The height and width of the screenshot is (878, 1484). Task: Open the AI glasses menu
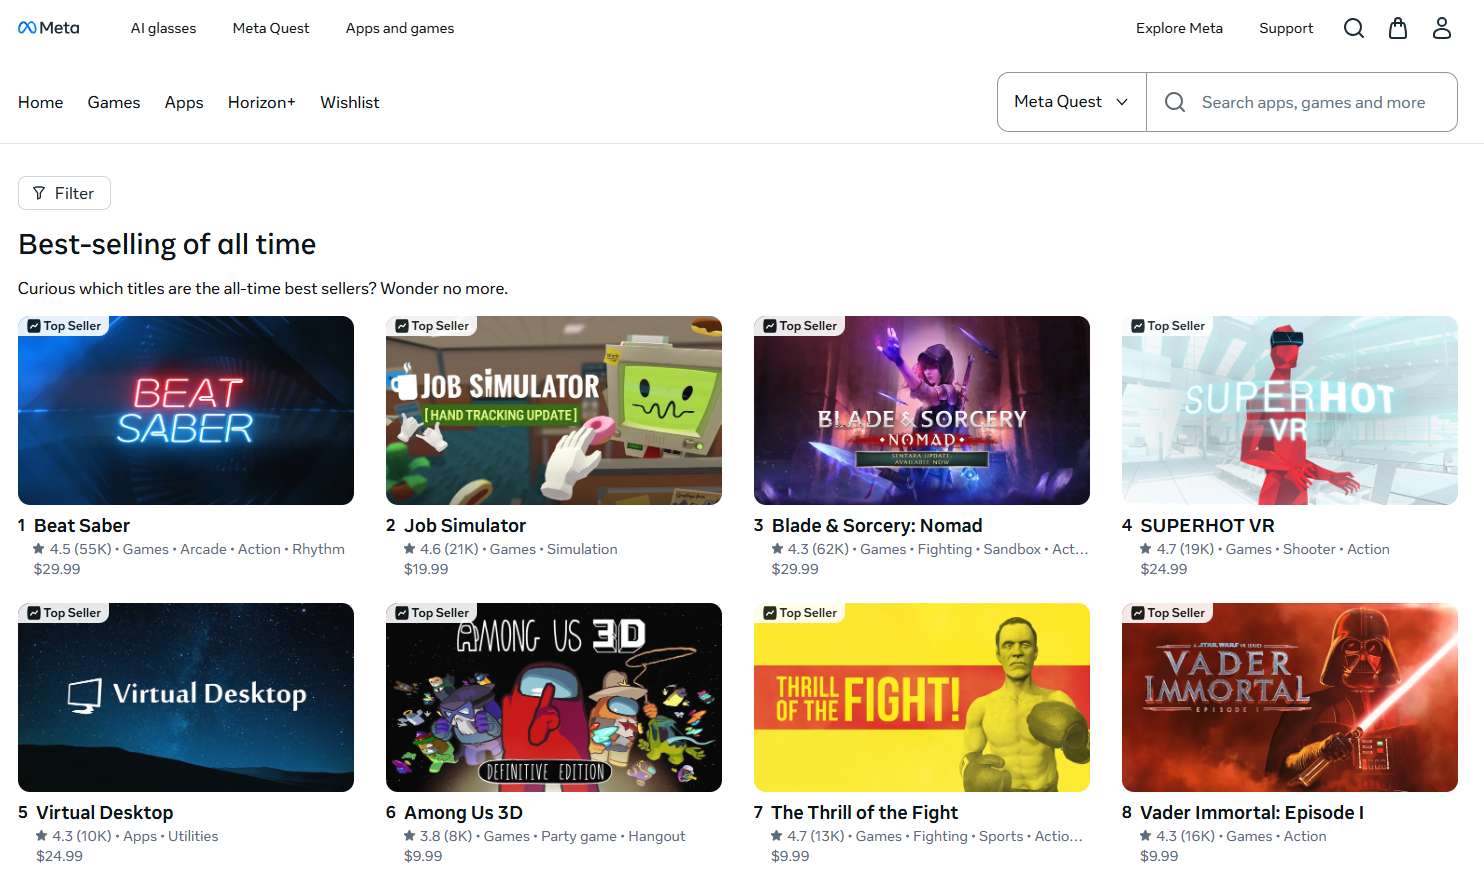[x=163, y=28]
